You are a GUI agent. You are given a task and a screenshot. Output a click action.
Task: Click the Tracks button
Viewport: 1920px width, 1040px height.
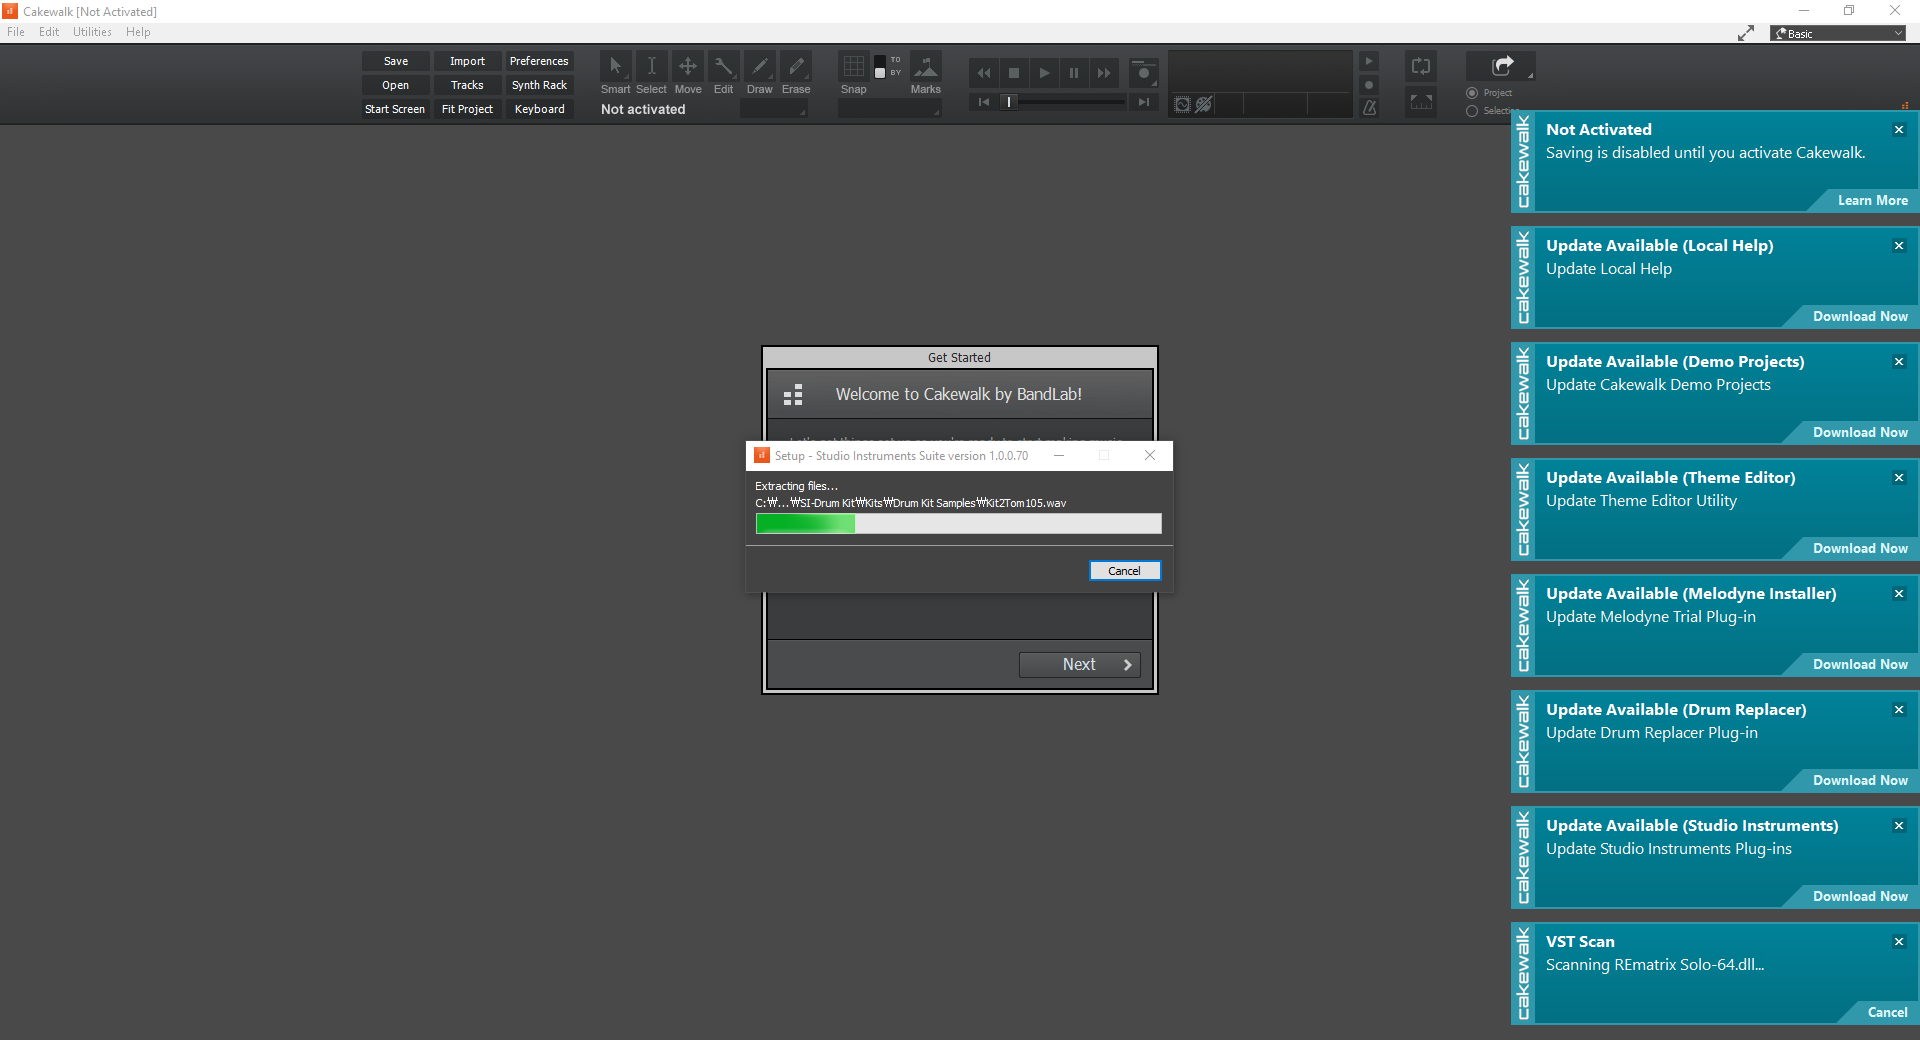coord(467,85)
